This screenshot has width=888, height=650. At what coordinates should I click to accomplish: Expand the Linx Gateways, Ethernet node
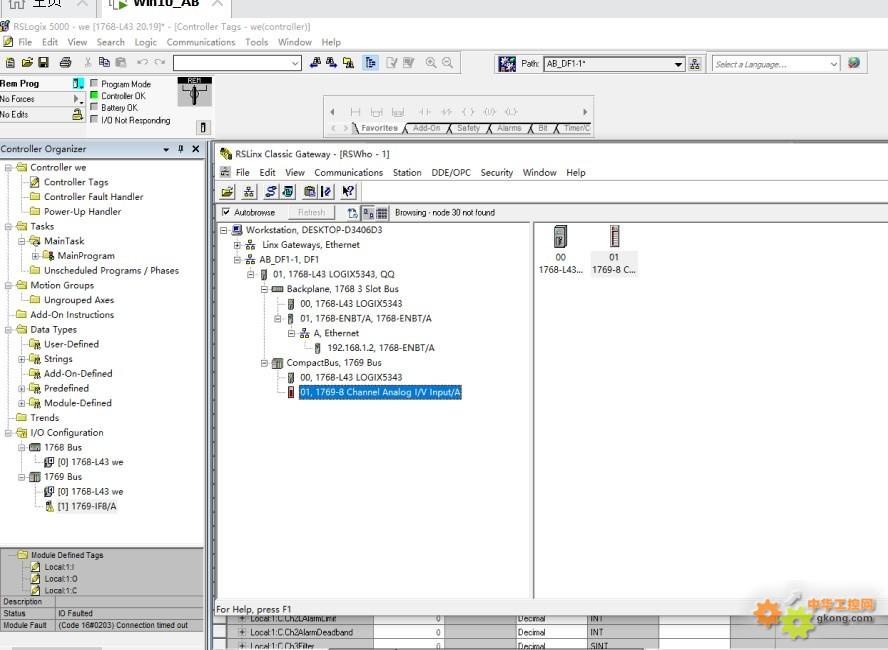tap(237, 245)
